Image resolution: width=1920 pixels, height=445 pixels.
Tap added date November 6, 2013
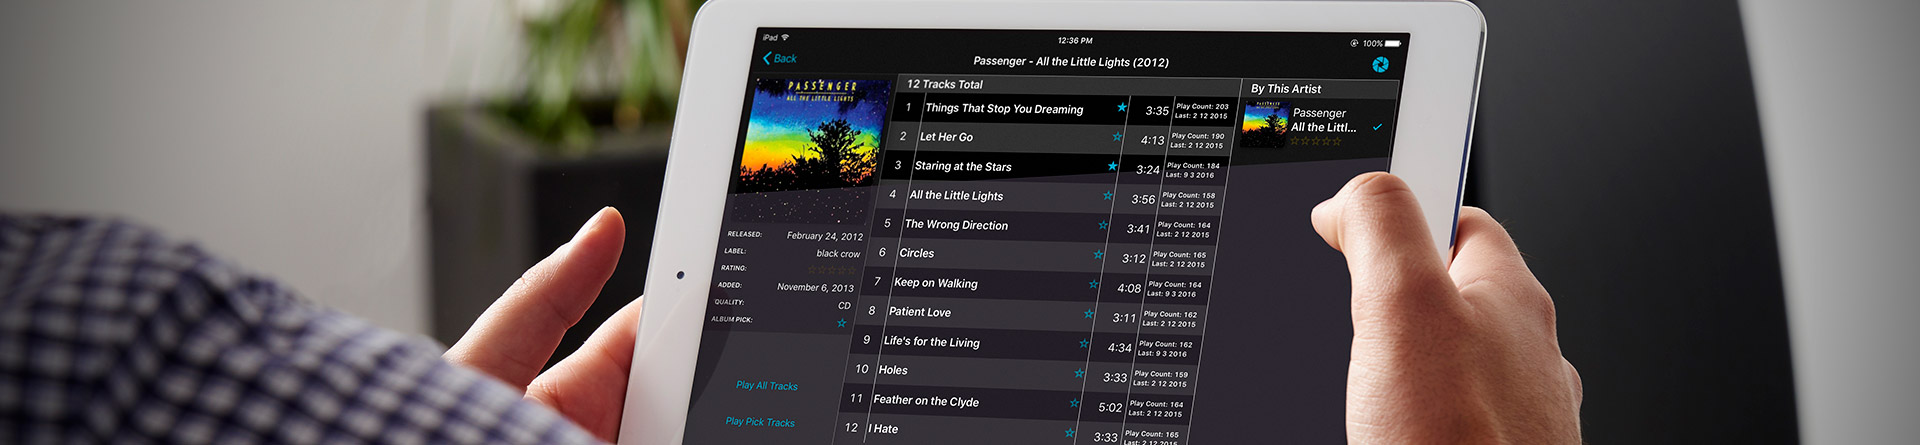tap(815, 287)
